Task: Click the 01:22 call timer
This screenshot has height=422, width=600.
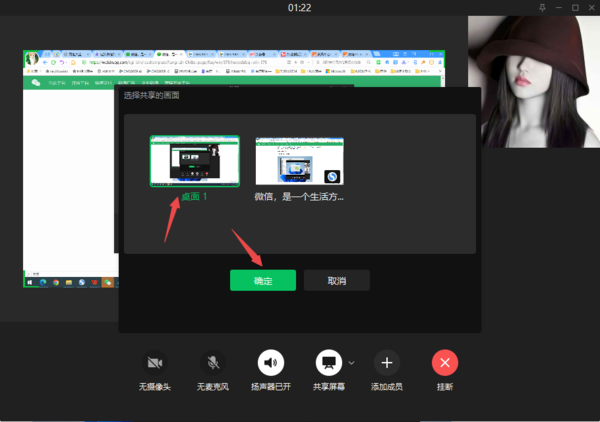Action: (x=299, y=8)
